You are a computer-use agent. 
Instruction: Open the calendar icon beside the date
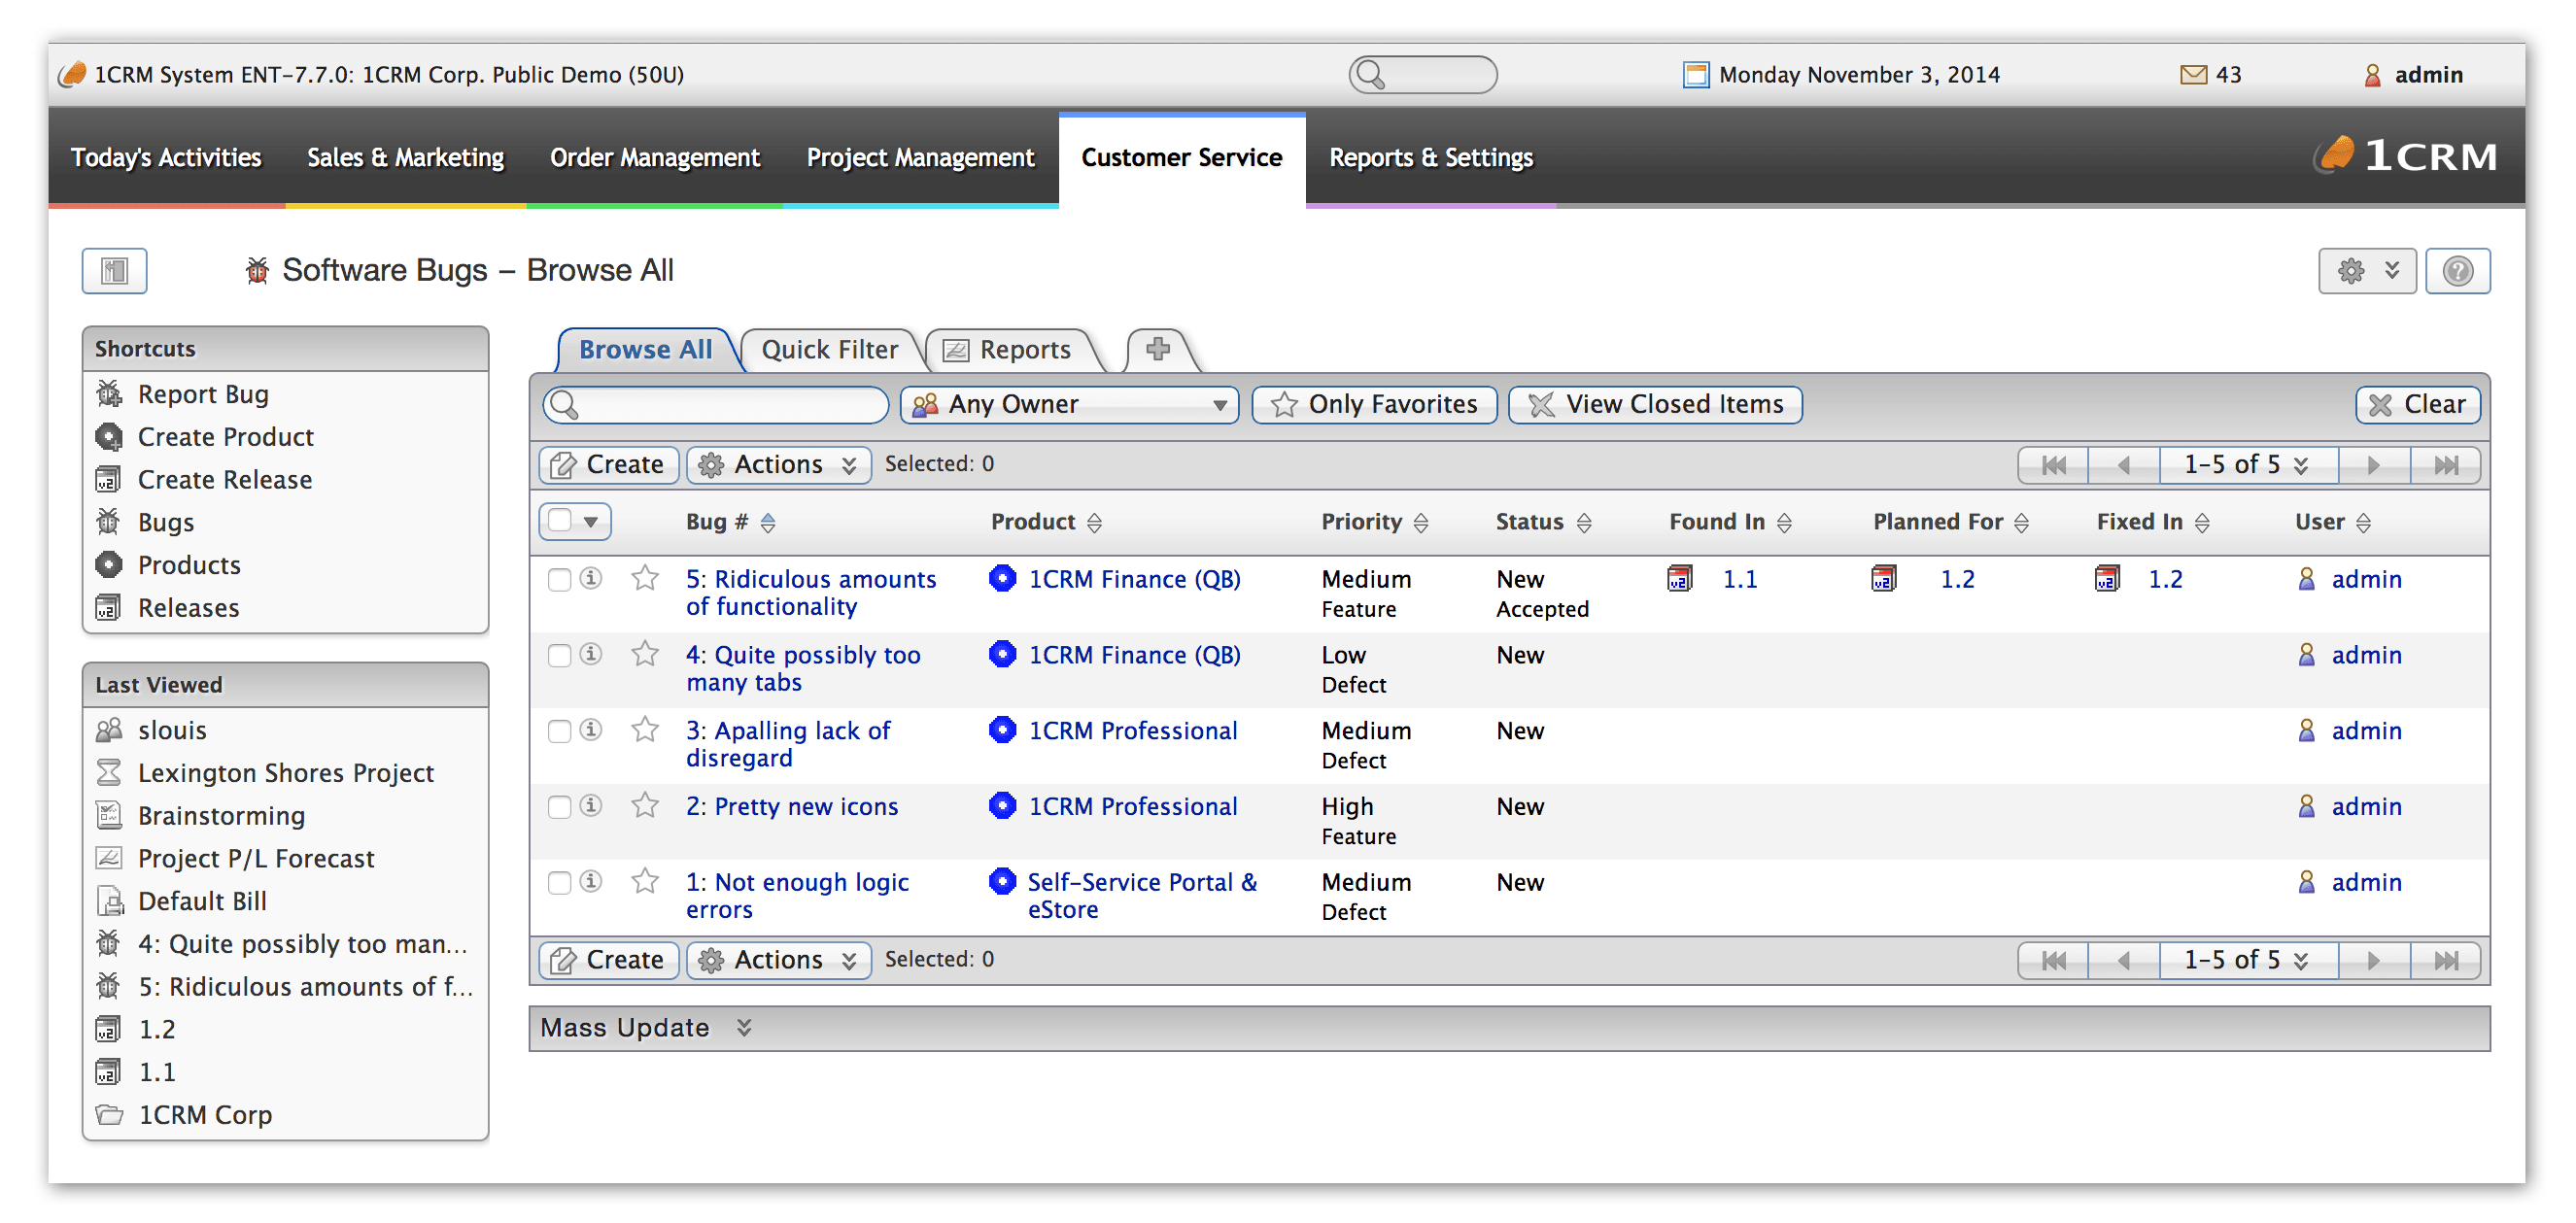[1696, 75]
